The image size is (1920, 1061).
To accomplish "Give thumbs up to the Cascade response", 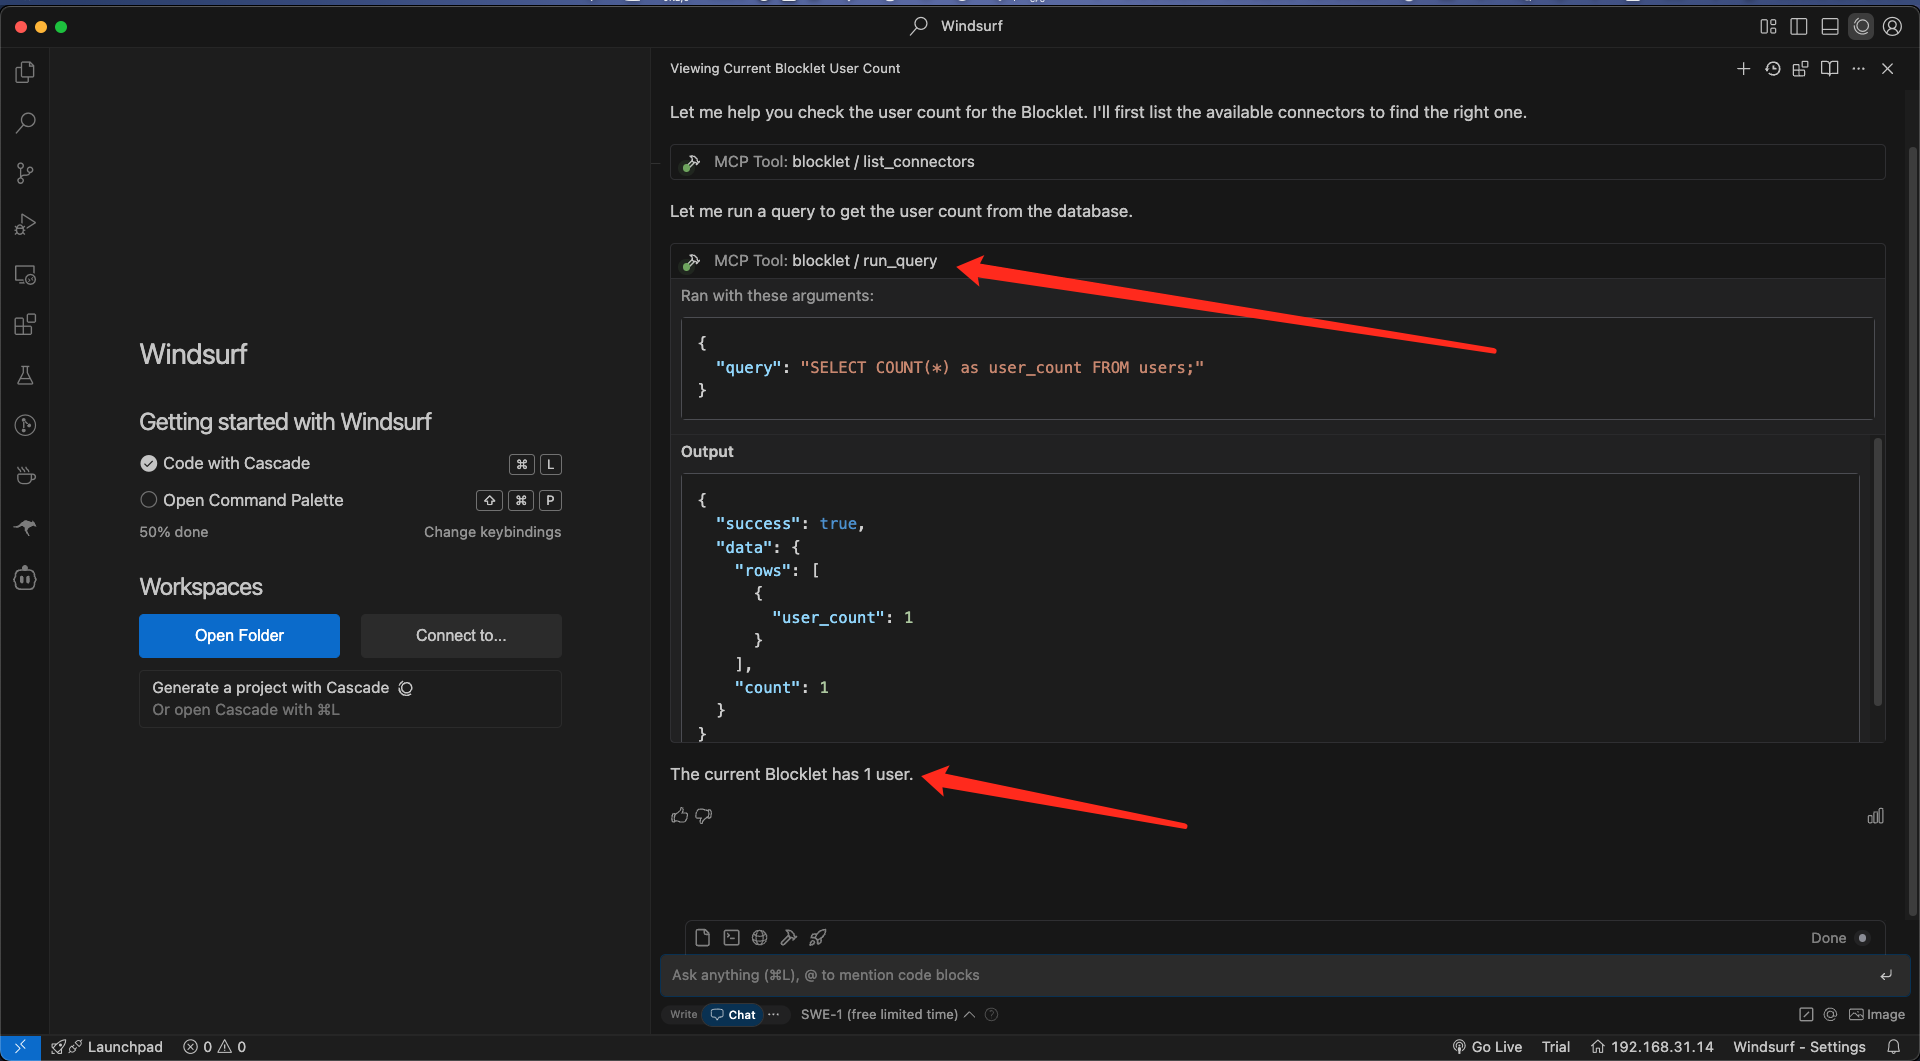I will (x=680, y=816).
